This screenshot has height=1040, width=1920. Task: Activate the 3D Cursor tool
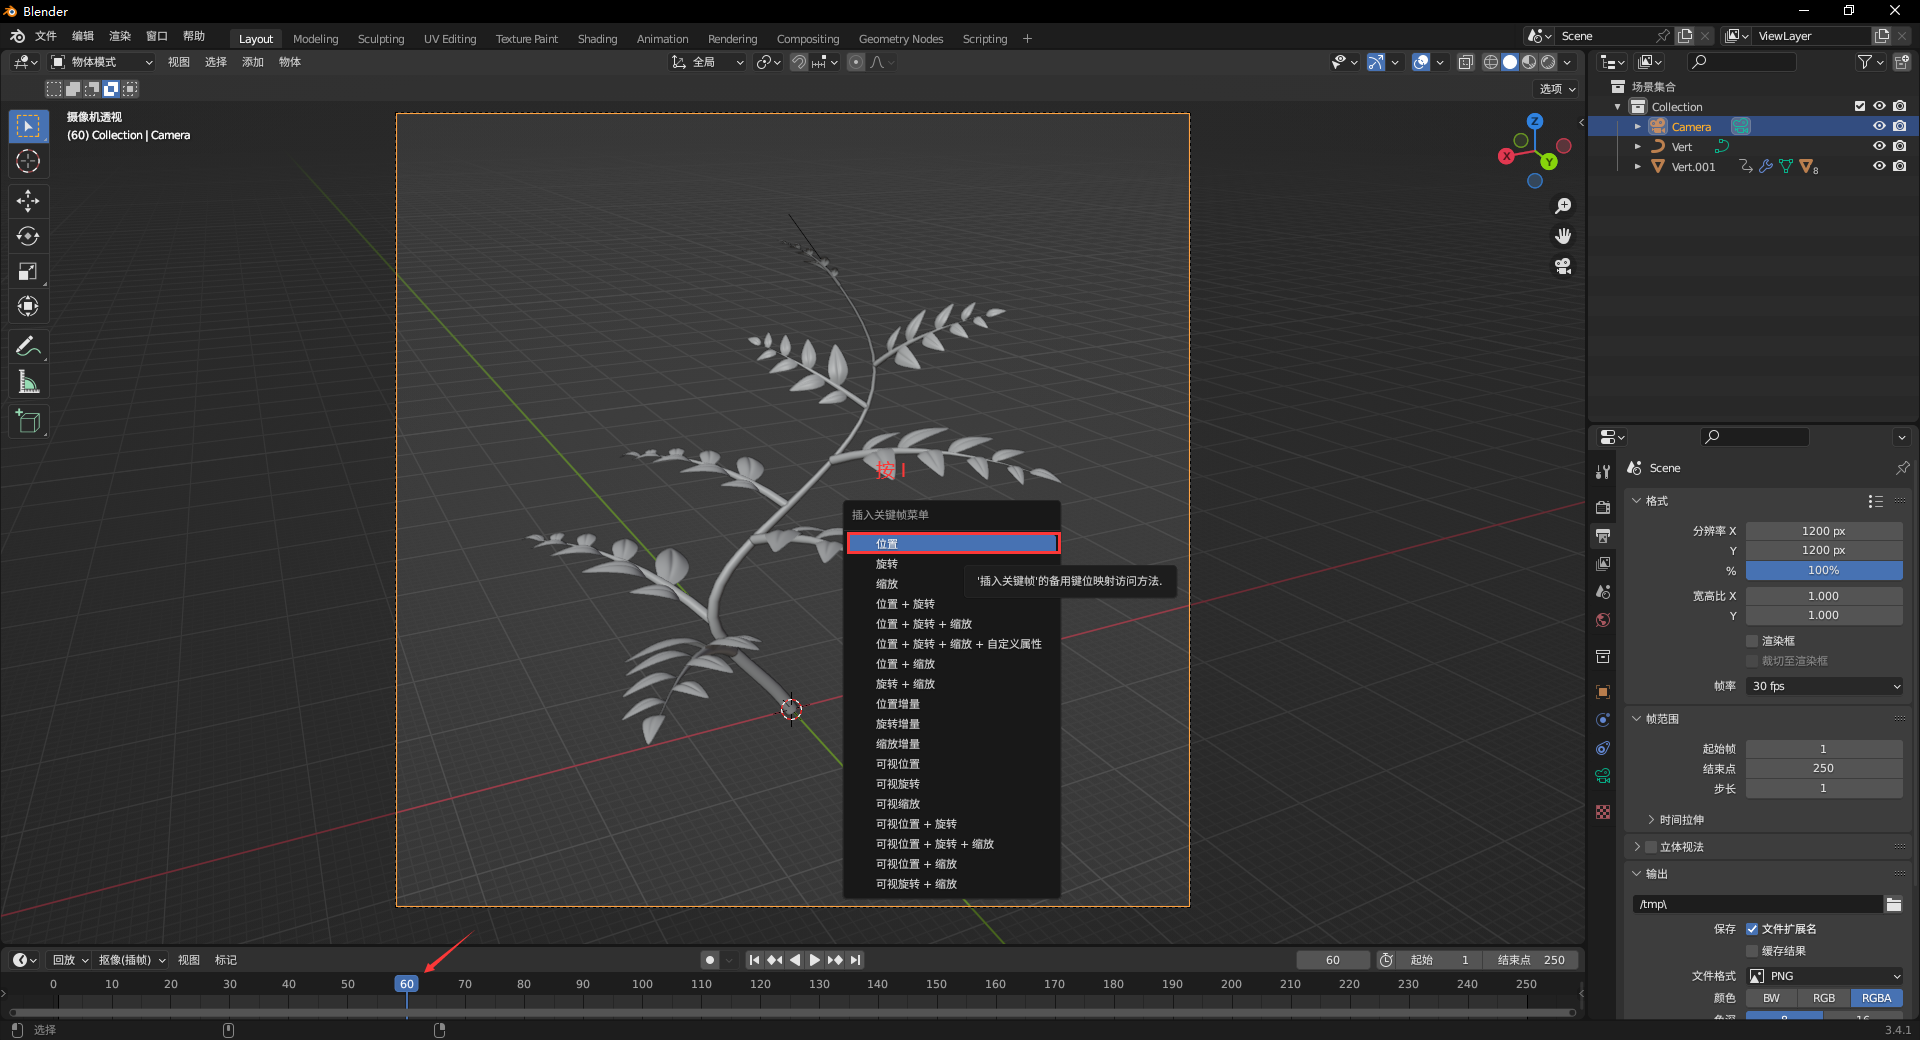click(x=28, y=161)
